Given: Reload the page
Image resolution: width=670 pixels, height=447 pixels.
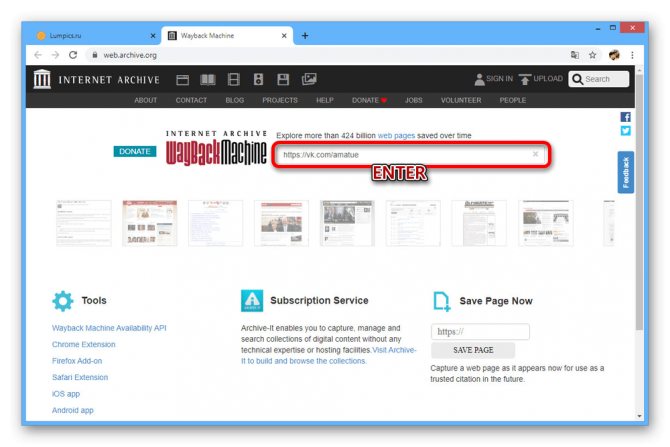Looking at the screenshot, I should (x=73, y=55).
